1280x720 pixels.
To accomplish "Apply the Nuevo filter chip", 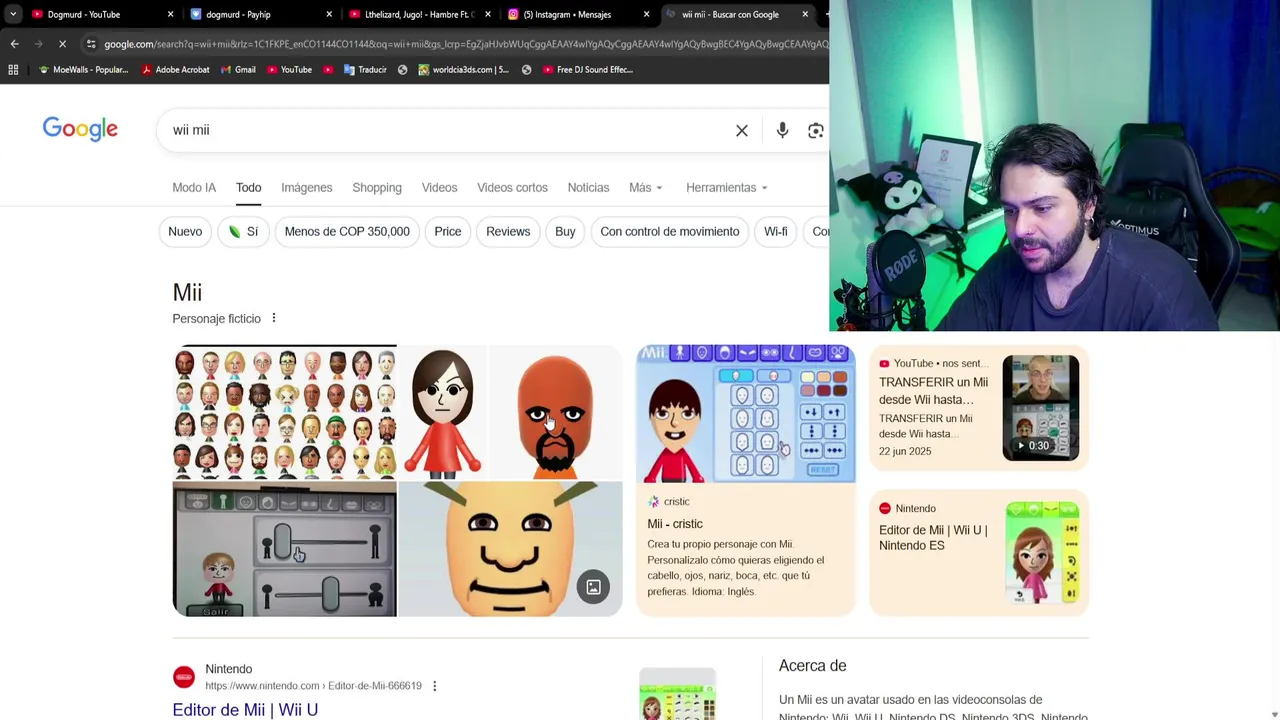I will coord(185,232).
